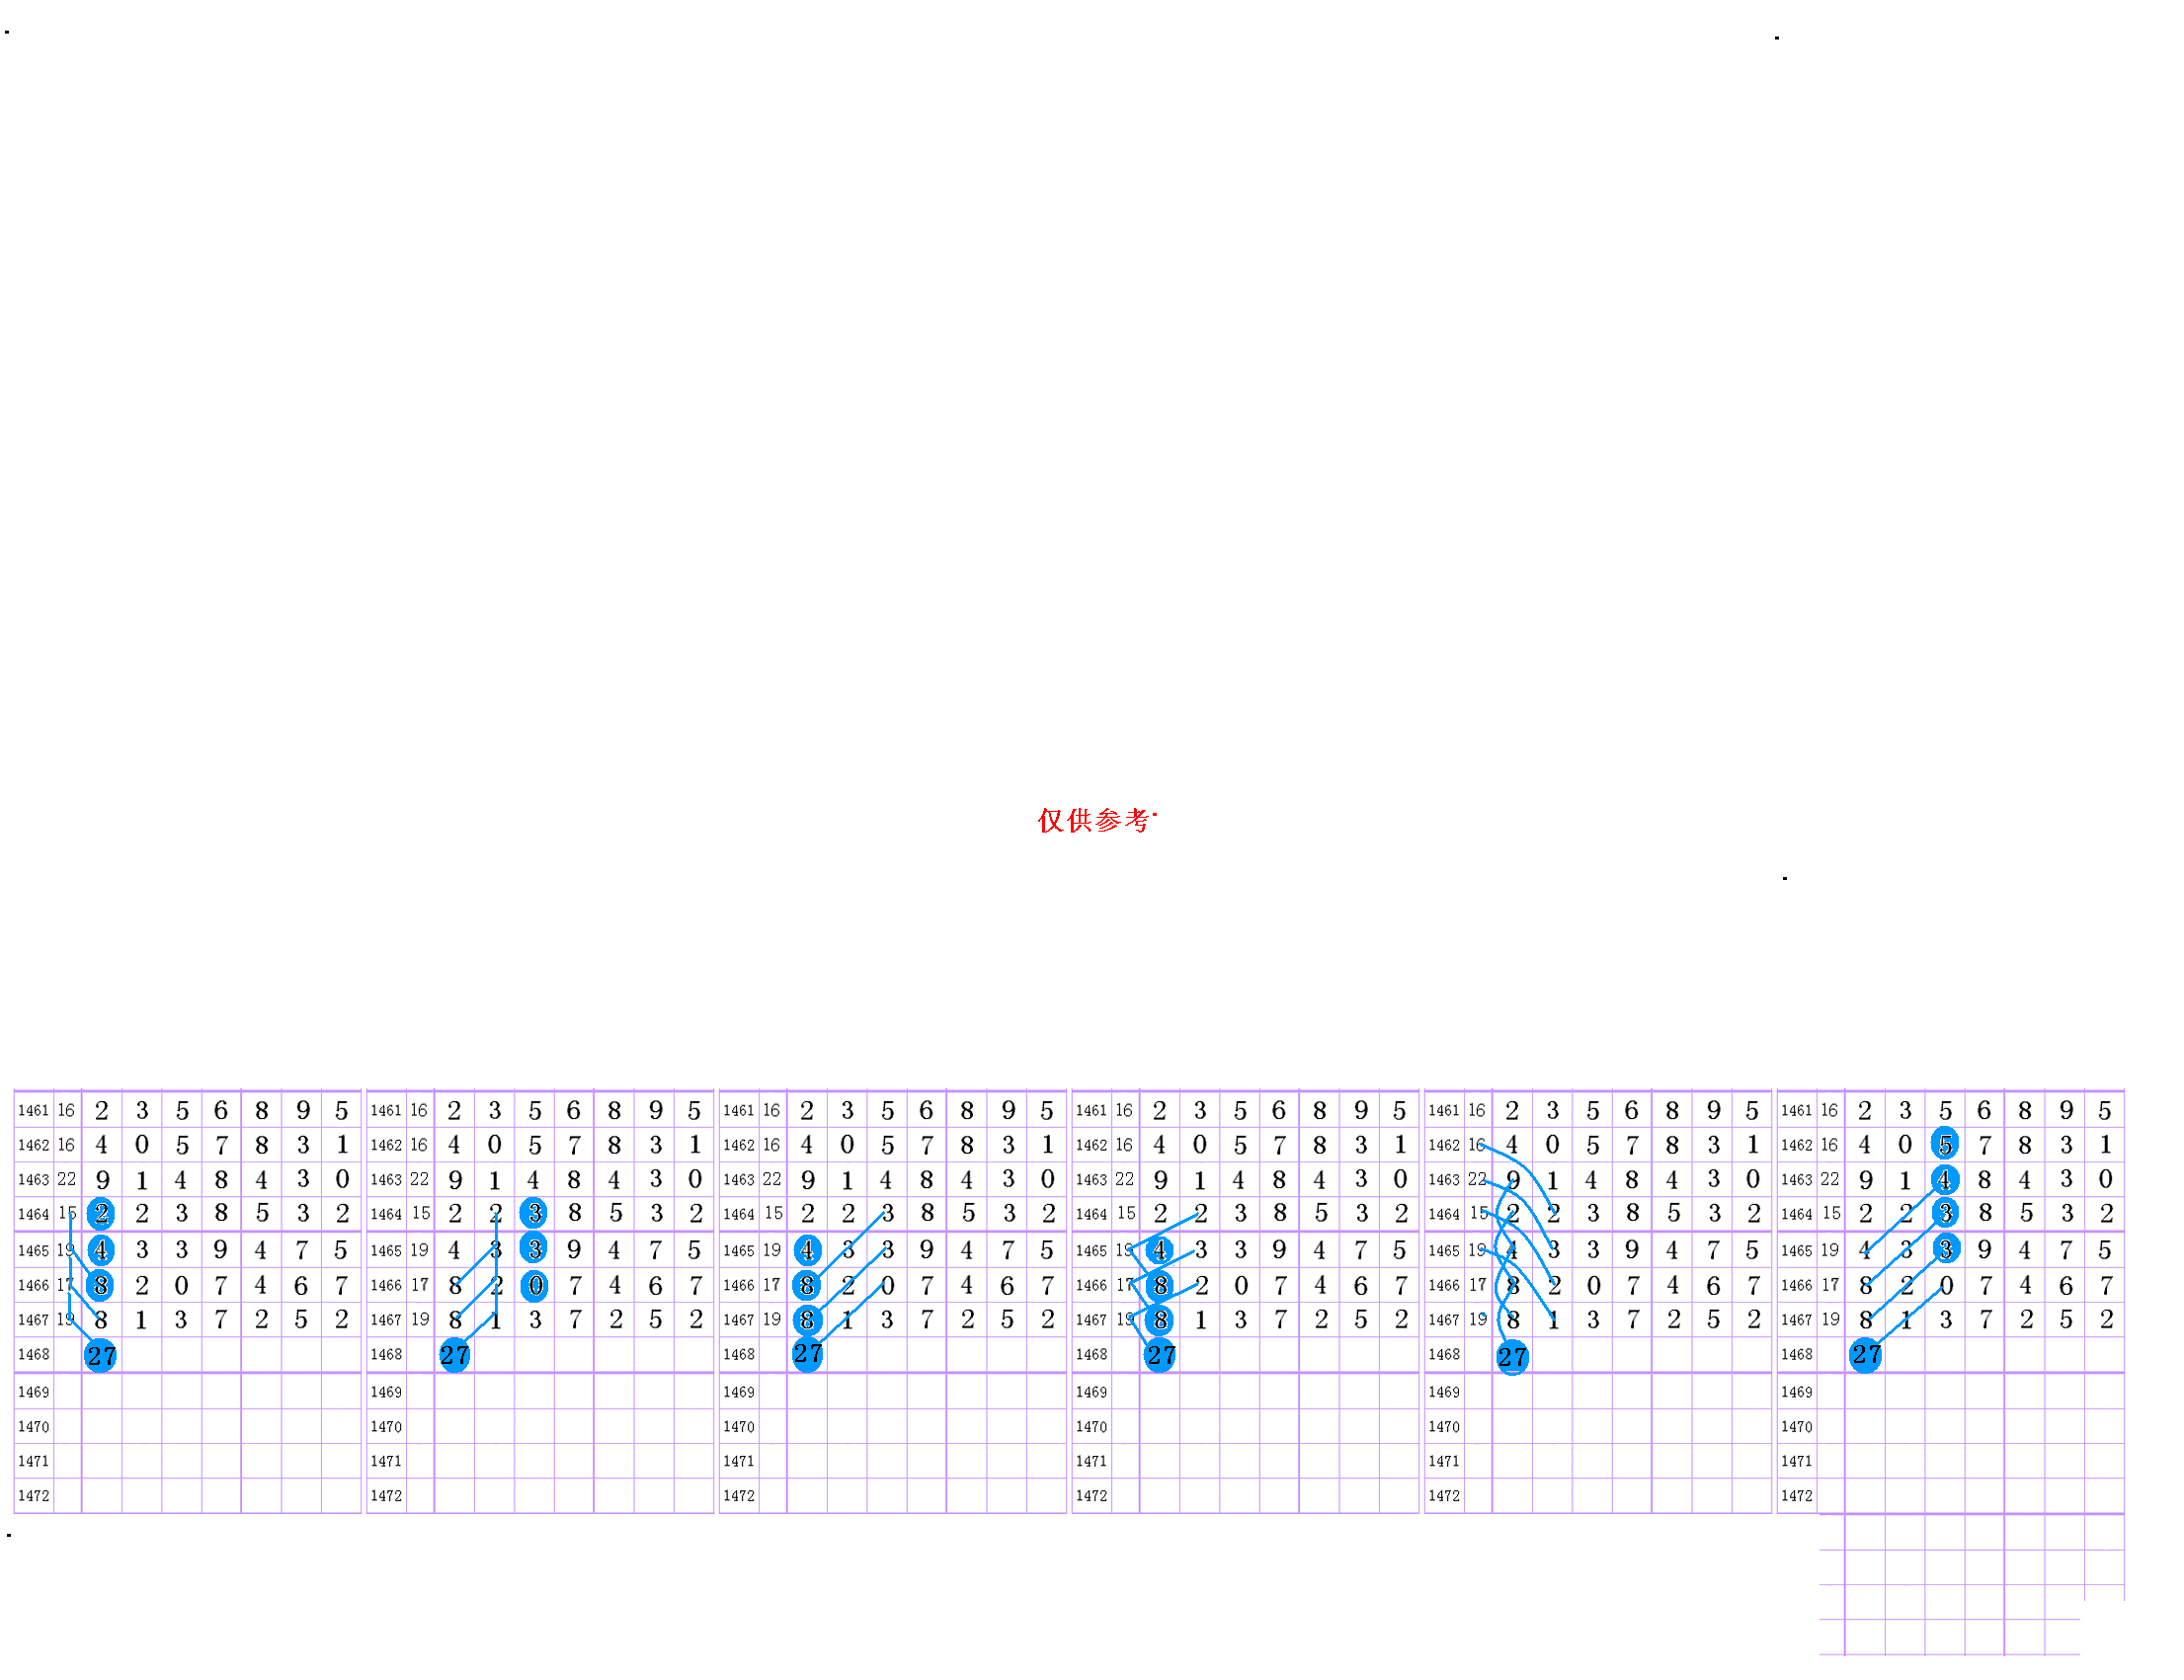Select circled 3 in row 1464, second table
The width and height of the screenshot is (2184, 1680).
(x=534, y=1214)
